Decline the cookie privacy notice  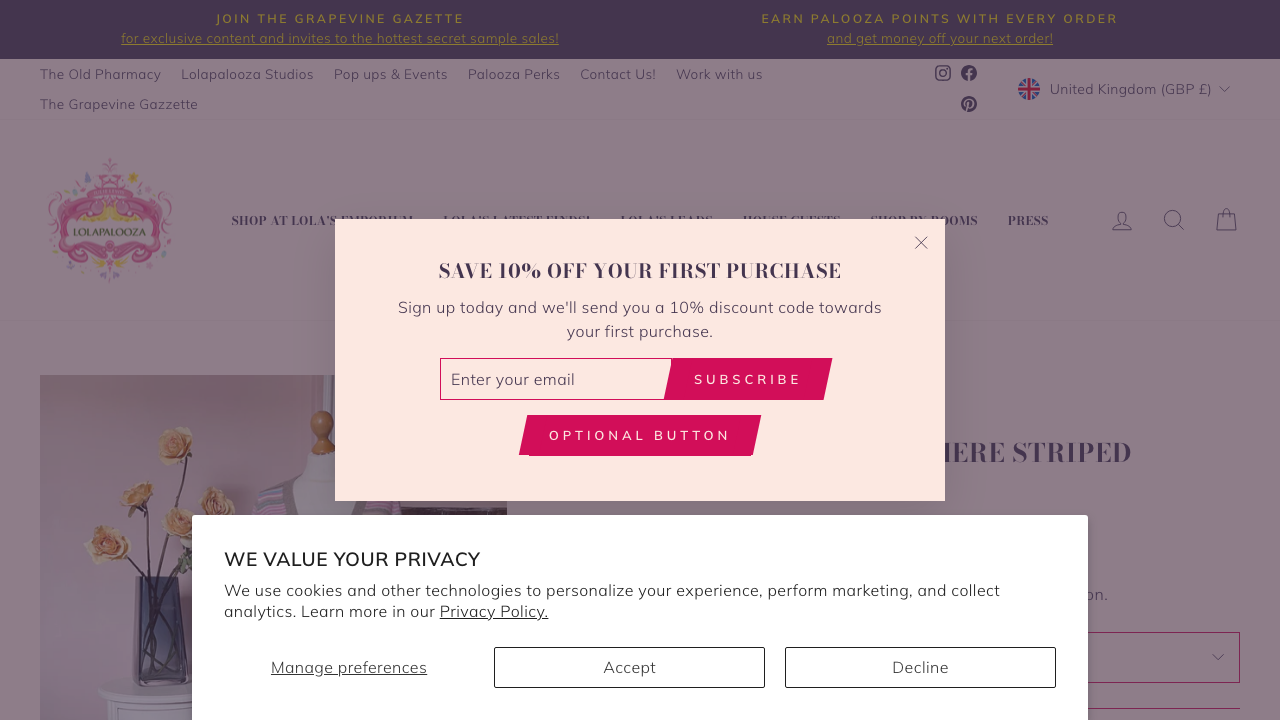click(x=919, y=667)
